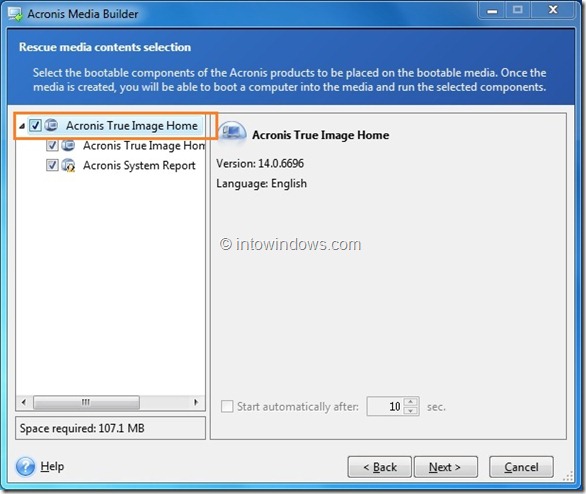Click the child Acronis True Image Home component icon

pyautogui.click(x=68, y=145)
